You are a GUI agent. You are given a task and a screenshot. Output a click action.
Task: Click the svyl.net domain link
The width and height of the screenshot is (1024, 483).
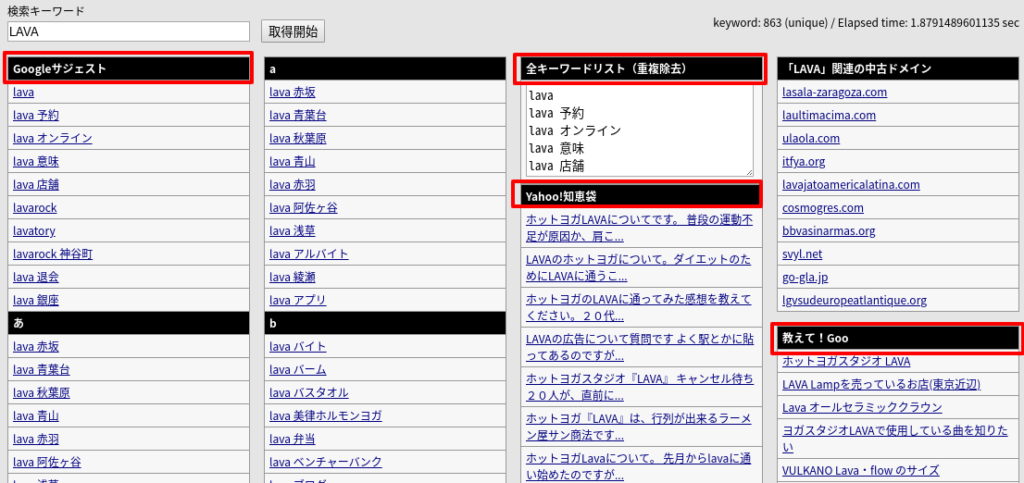pos(802,254)
